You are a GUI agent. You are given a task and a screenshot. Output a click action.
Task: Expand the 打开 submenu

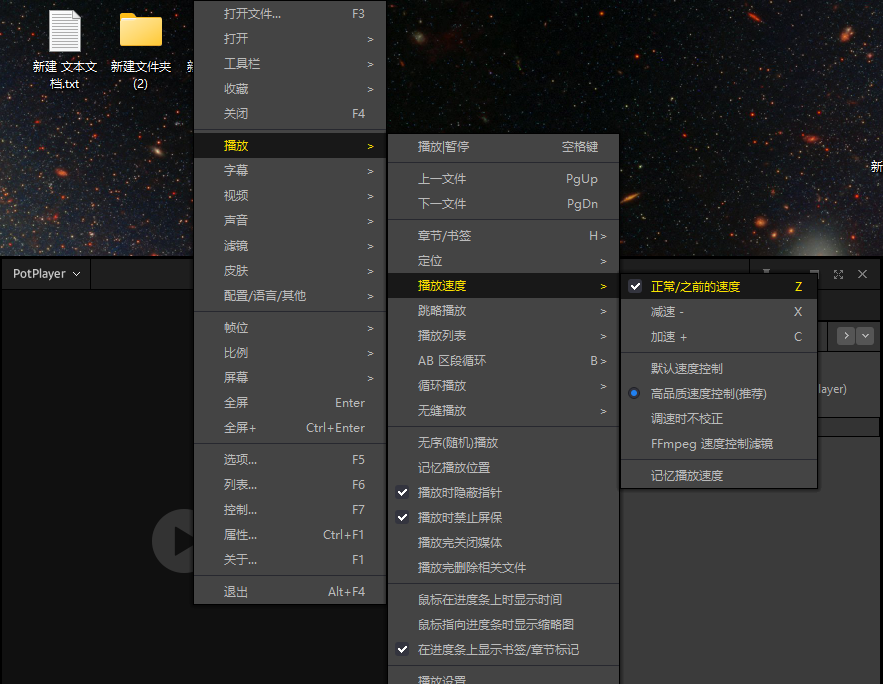click(x=290, y=39)
